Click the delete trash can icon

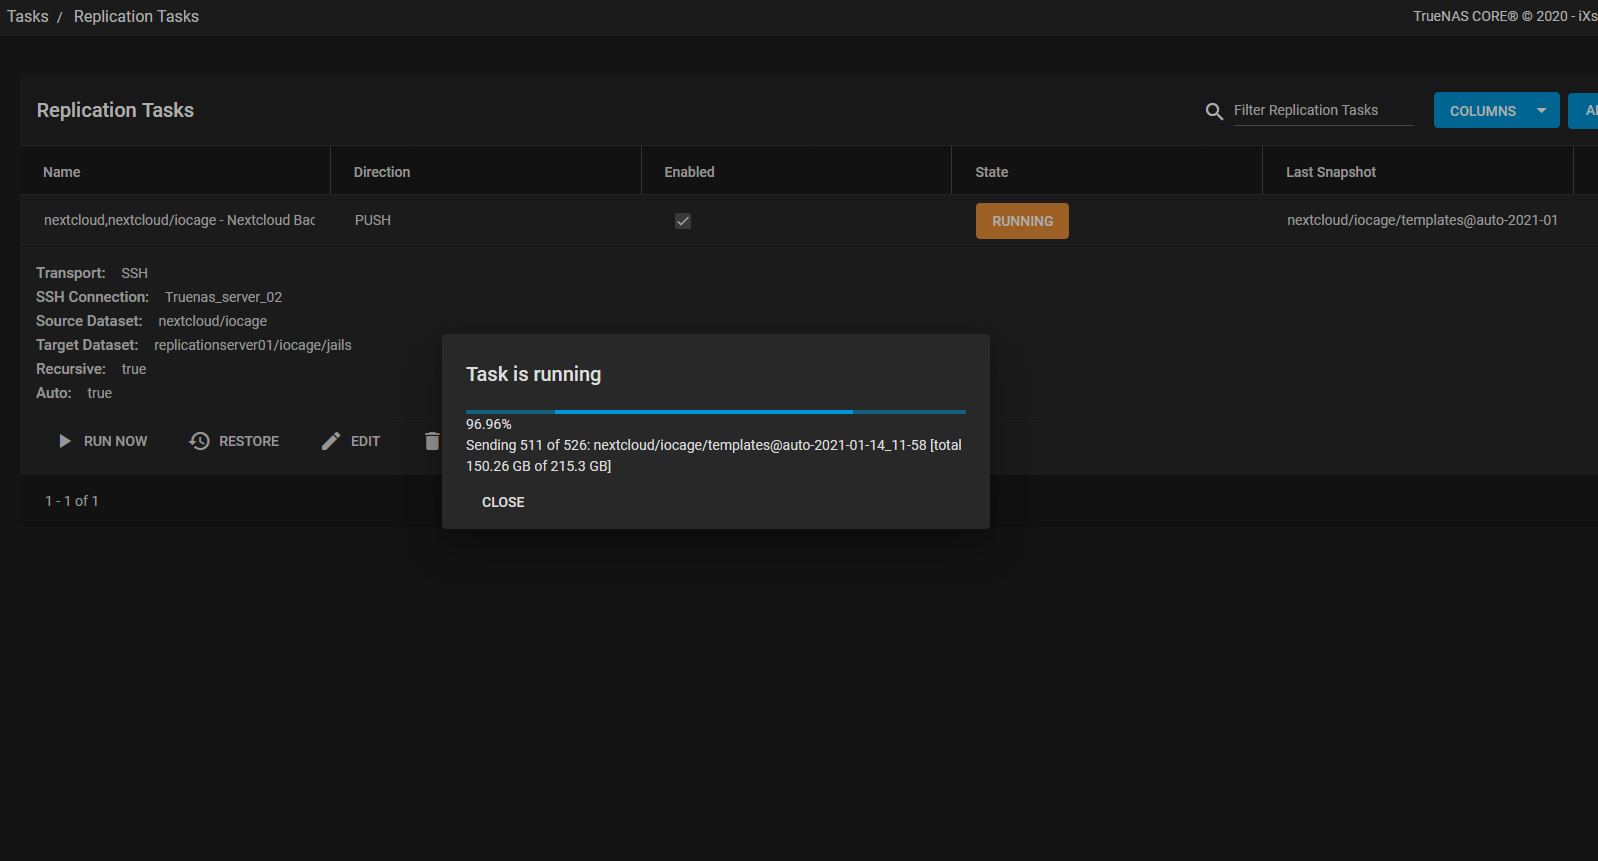[x=432, y=441]
